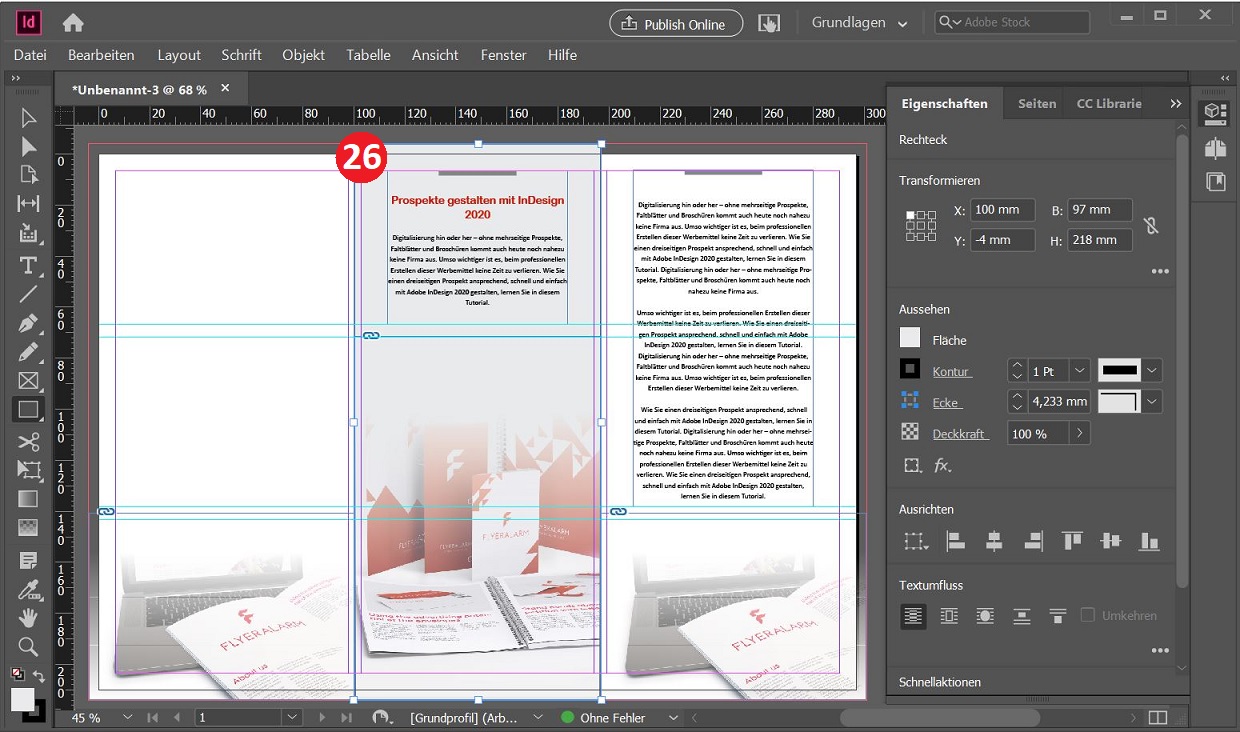Click the Line tool
The image size is (1240, 732).
28,294
